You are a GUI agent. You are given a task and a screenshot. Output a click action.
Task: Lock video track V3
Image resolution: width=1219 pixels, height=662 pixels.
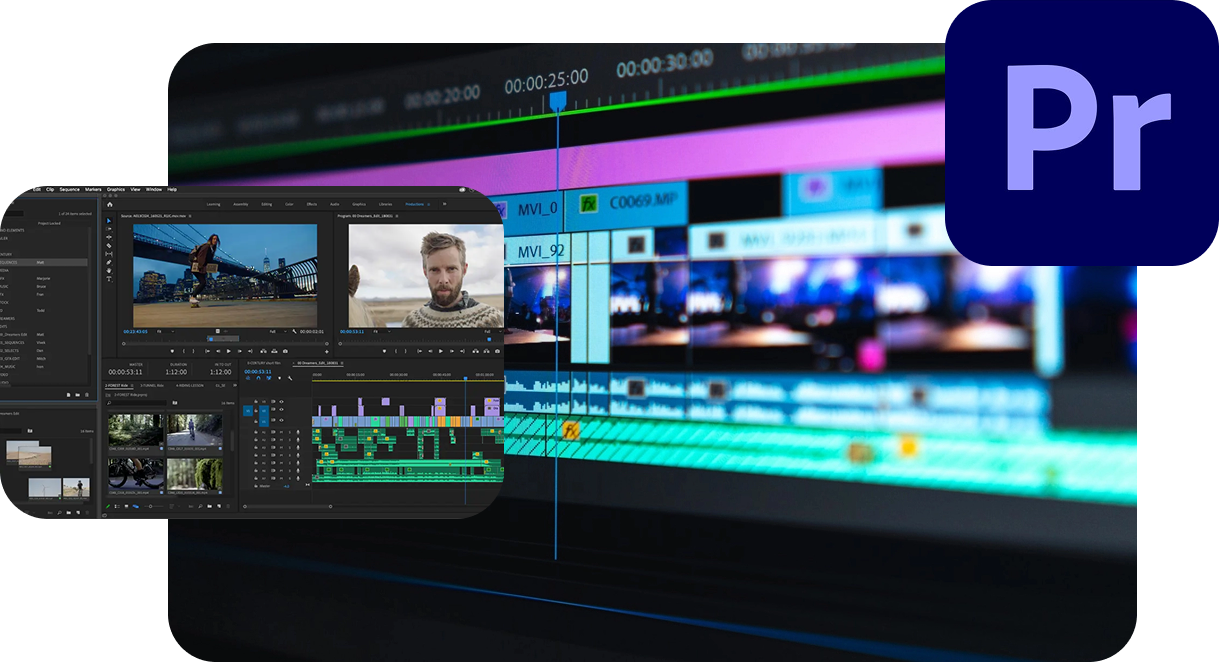click(x=256, y=401)
